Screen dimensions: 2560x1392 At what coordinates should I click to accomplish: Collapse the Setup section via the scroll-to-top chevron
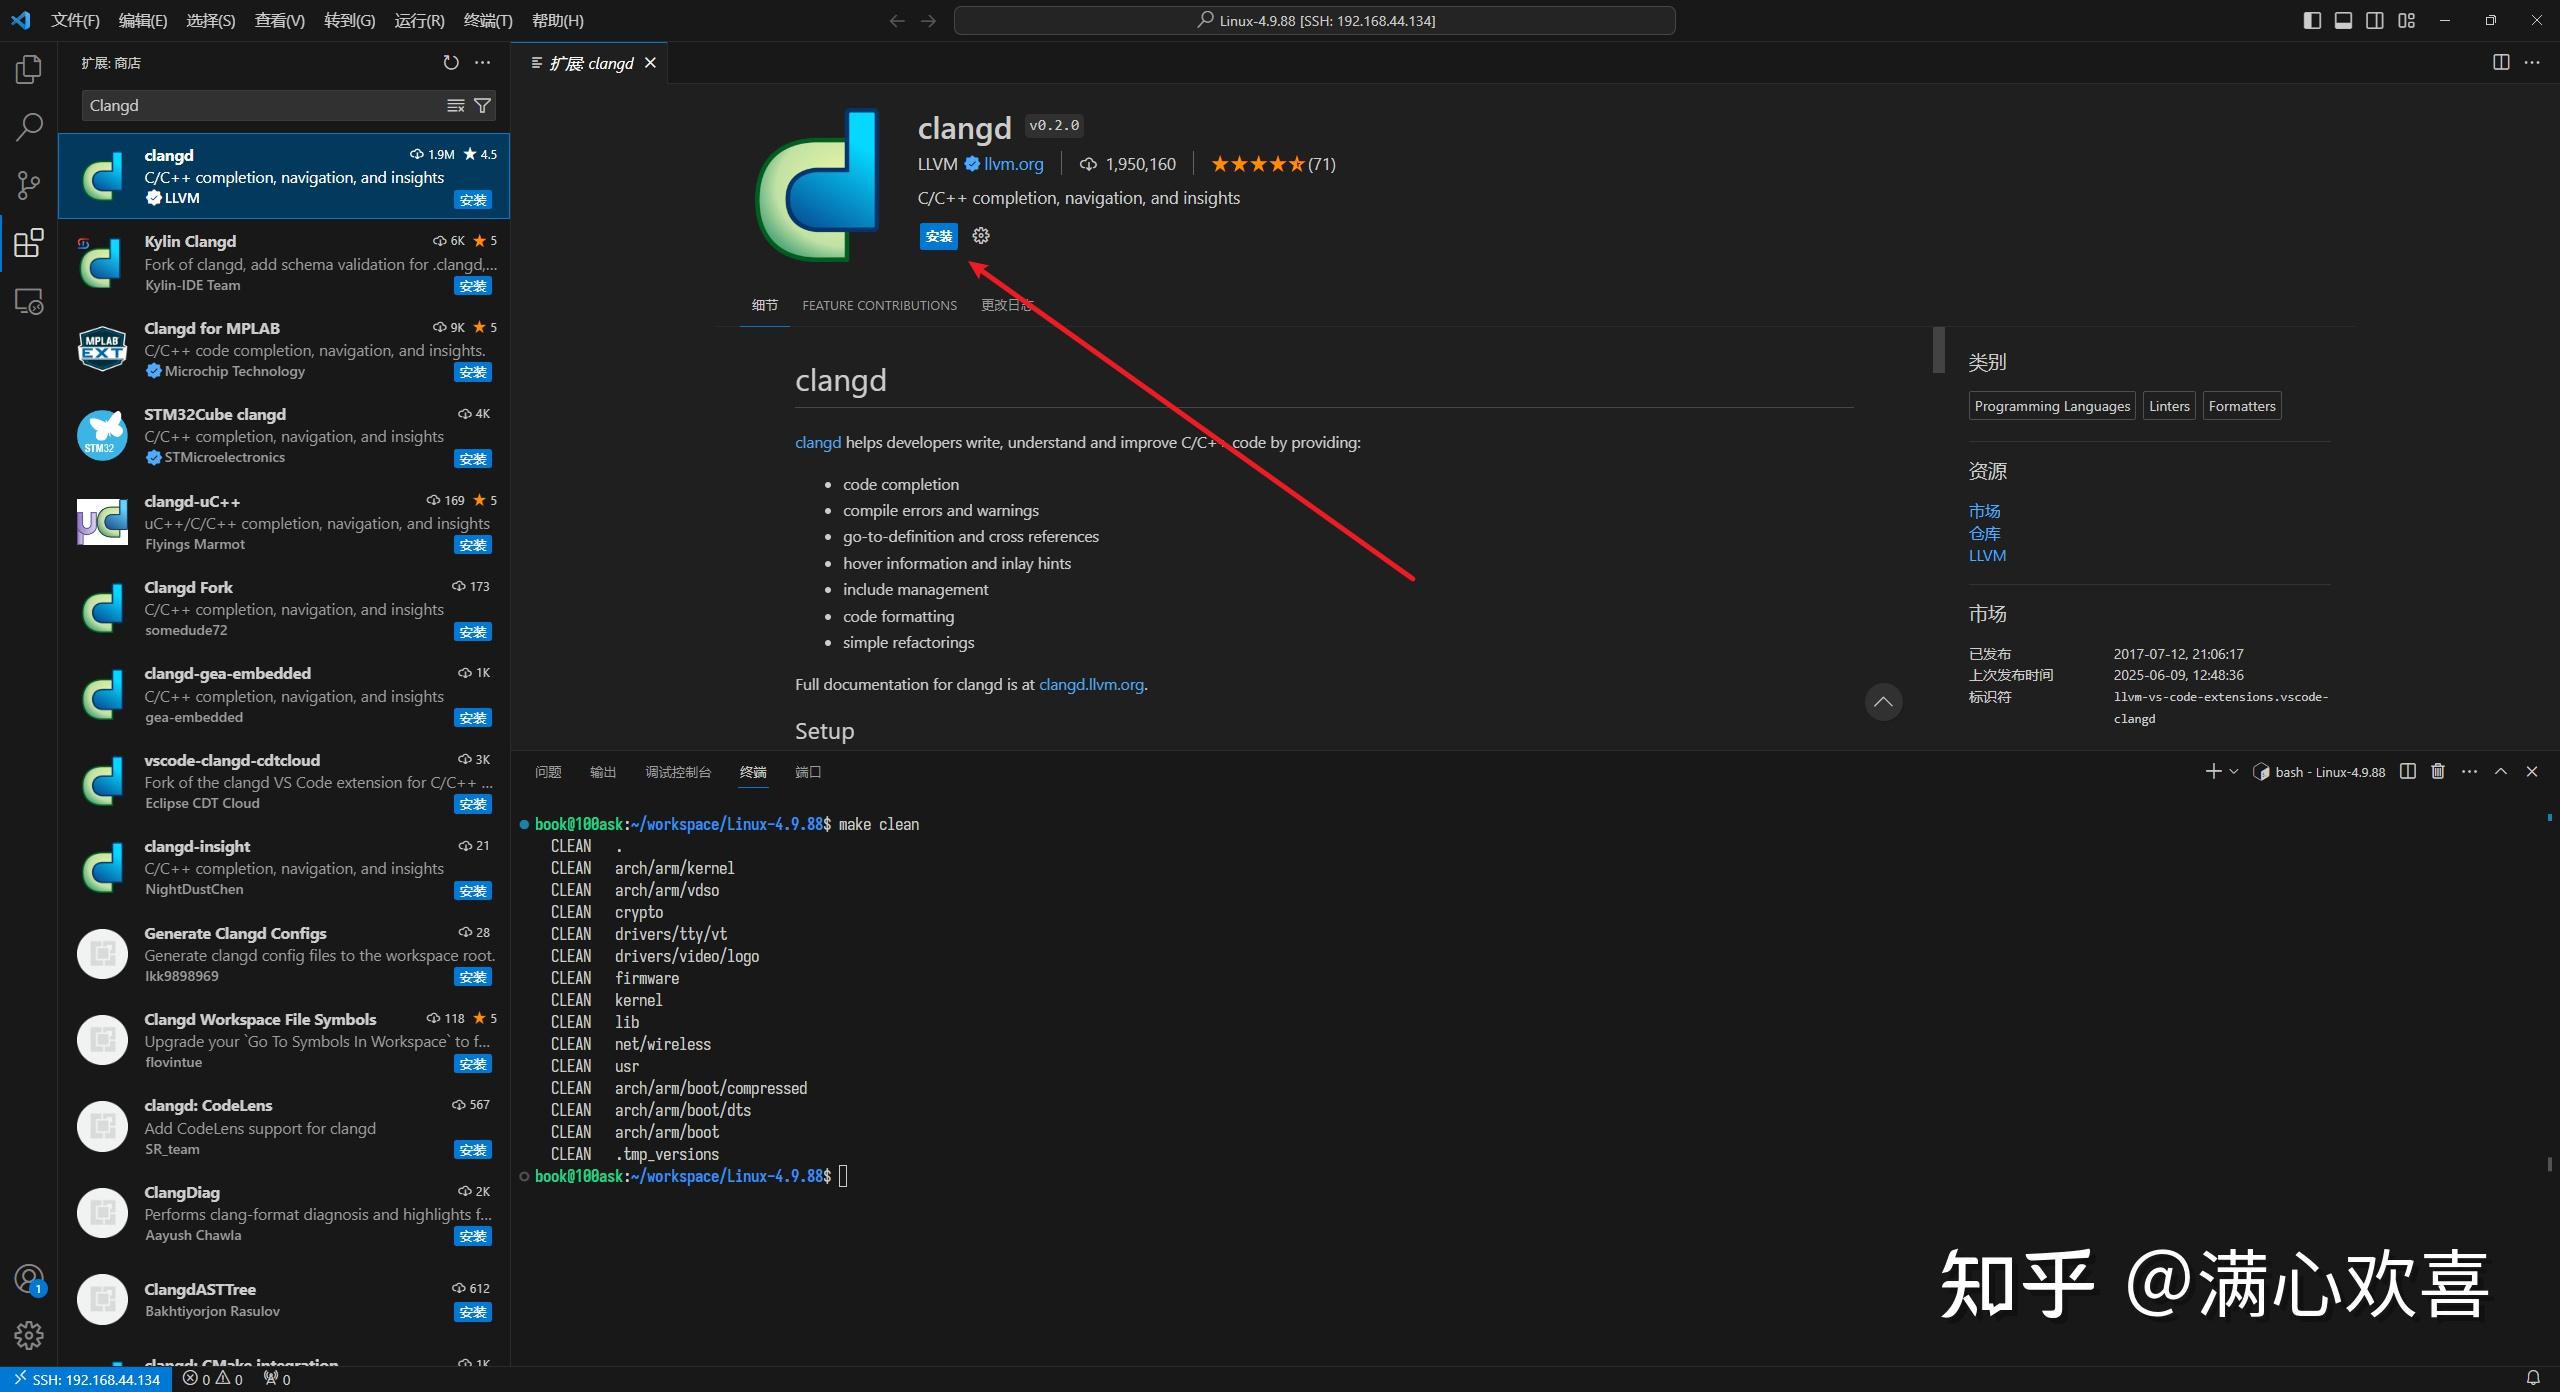pos(1883,701)
